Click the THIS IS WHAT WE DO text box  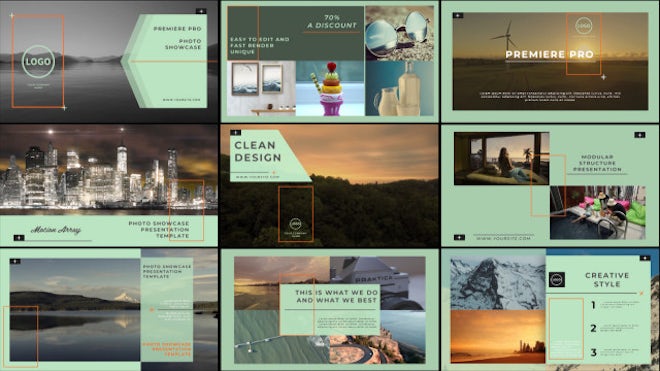click(x=330, y=310)
